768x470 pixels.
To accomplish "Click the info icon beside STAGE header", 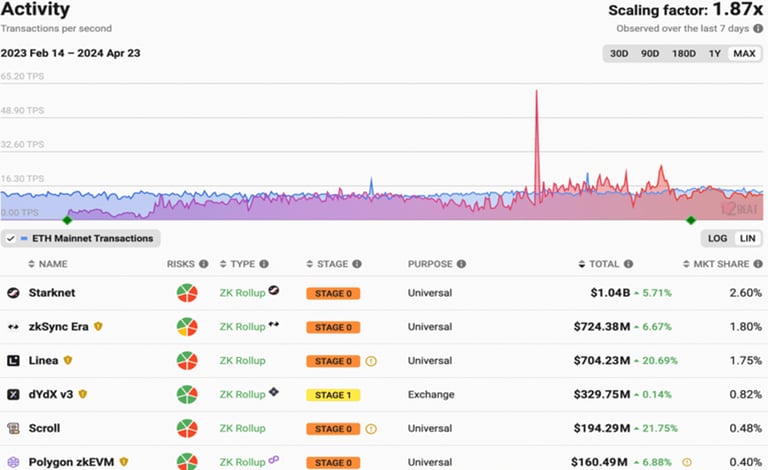I will [357, 264].
